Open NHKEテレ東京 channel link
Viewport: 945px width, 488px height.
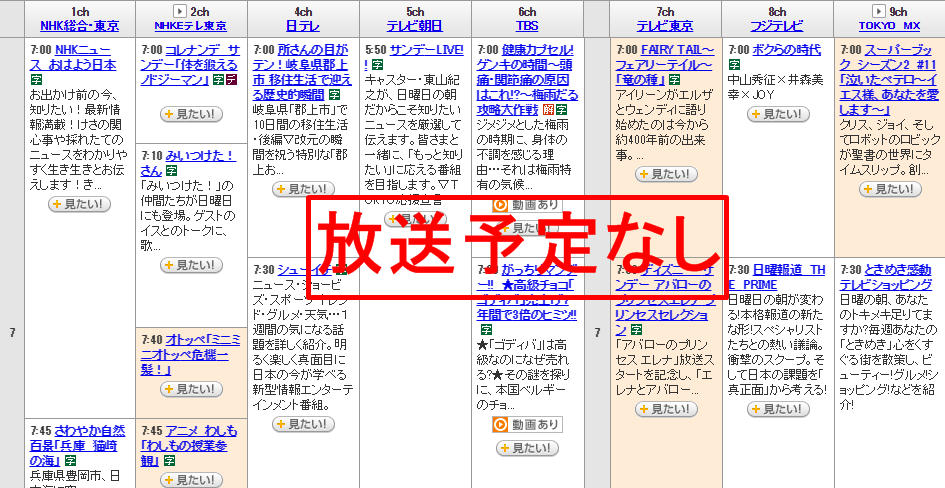tap(190, 26)
